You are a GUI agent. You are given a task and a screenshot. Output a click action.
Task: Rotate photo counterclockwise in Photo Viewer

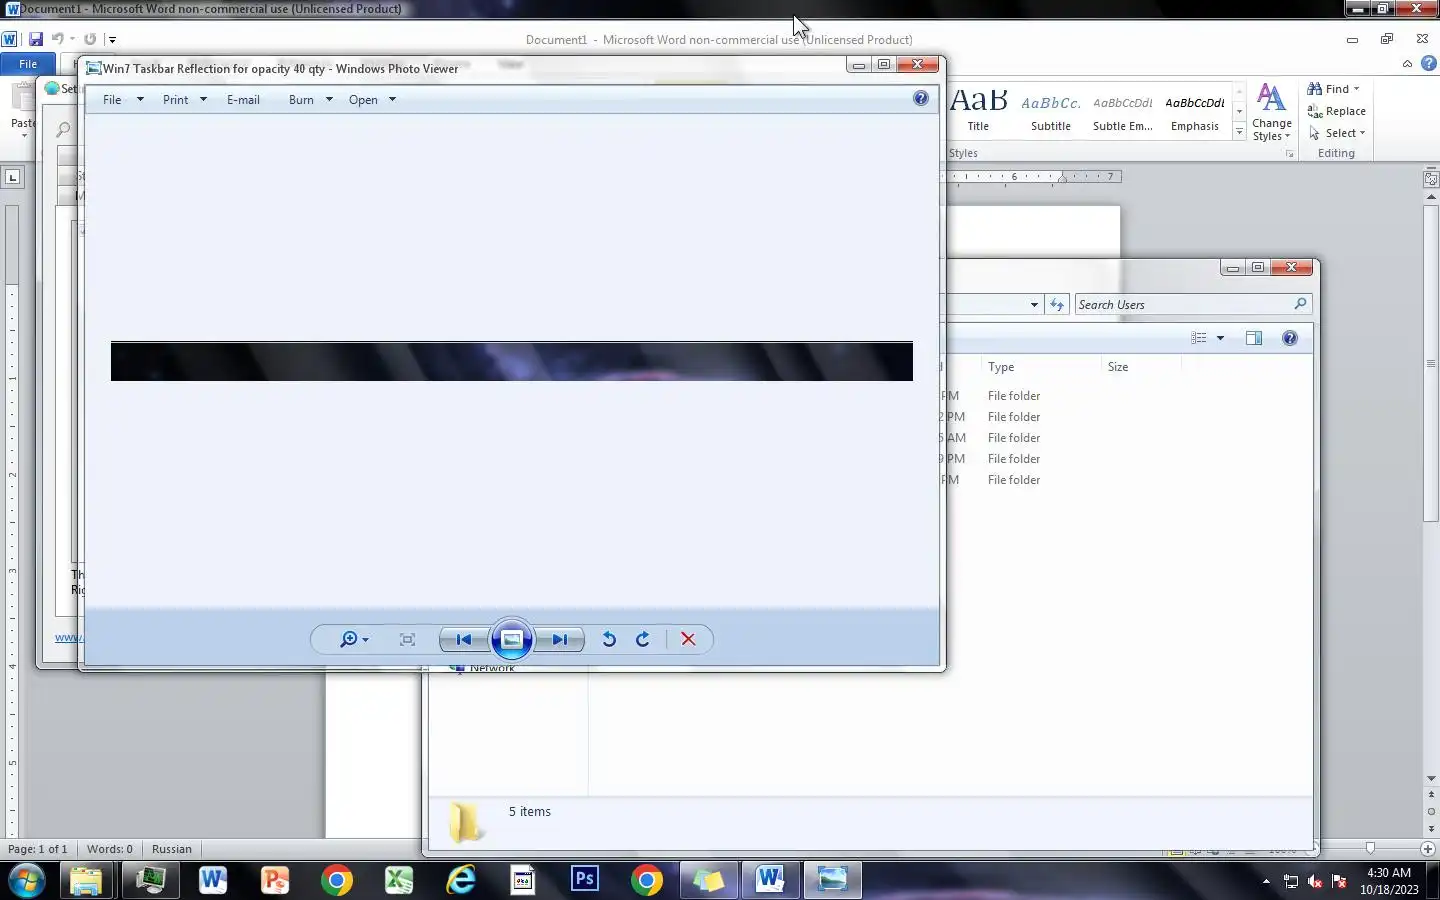(609, 640)
